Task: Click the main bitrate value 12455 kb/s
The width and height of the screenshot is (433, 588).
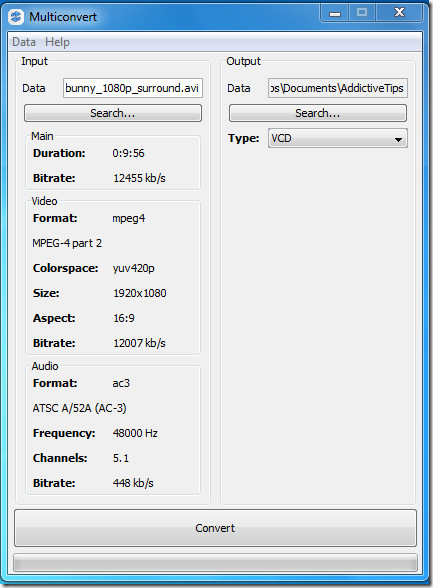Action: click(x=139, y=178)
